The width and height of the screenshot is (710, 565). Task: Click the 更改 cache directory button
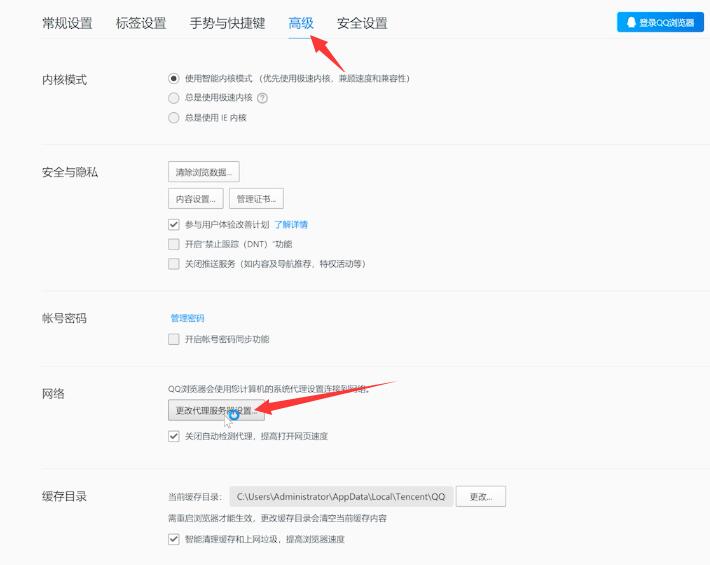[x=480, y=497]
